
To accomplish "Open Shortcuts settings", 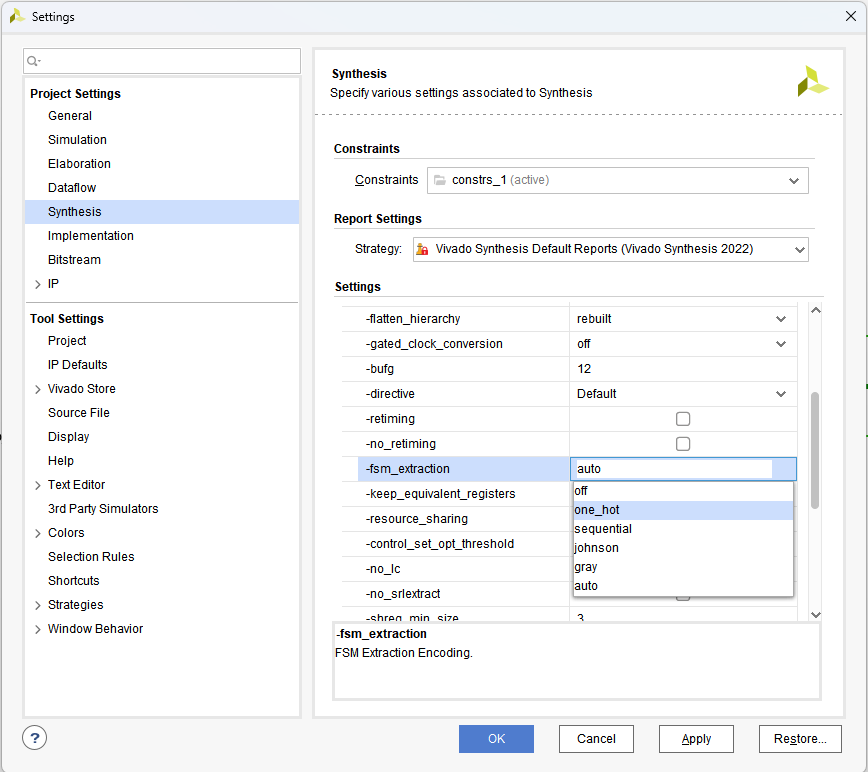I will point(74,581).
